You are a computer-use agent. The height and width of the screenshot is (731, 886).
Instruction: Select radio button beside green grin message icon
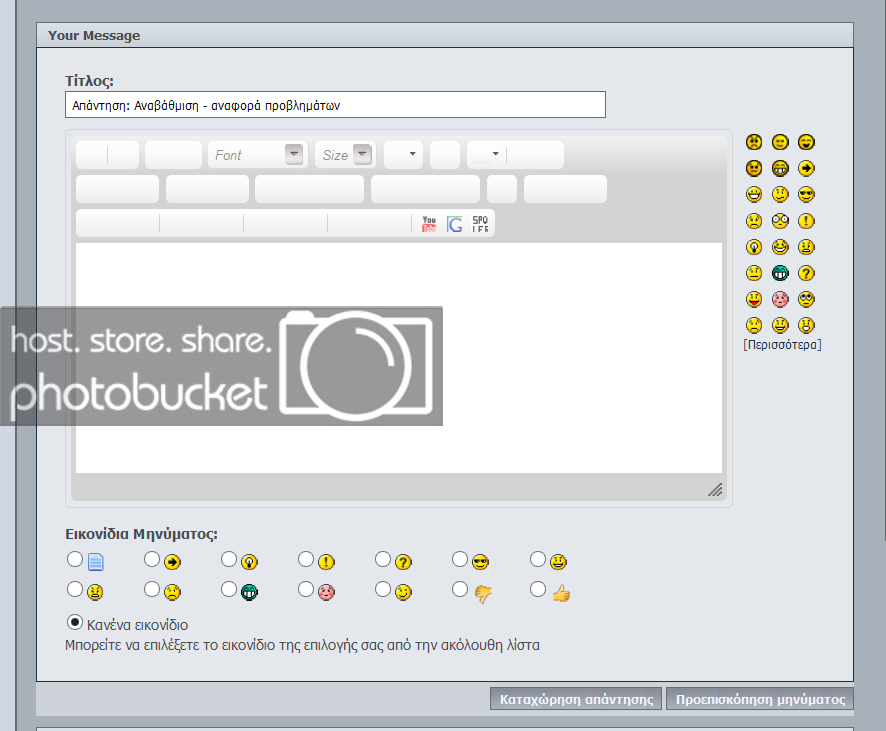pyautogui.click(x=228, y=589)
